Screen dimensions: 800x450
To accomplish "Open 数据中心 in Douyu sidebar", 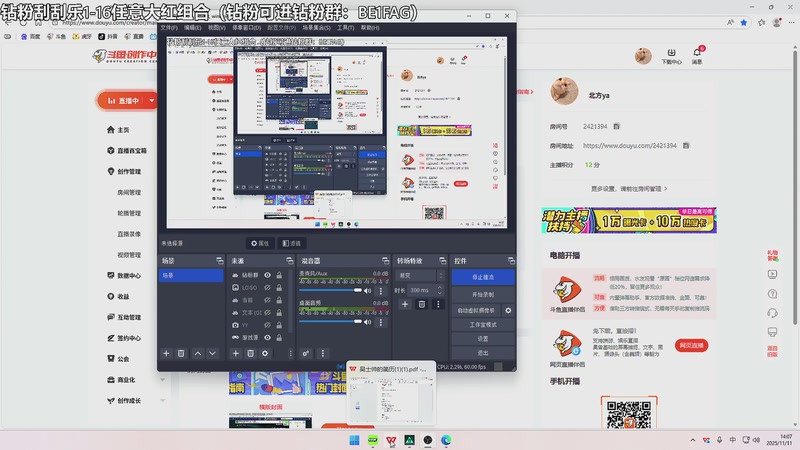I will (124, 276).
